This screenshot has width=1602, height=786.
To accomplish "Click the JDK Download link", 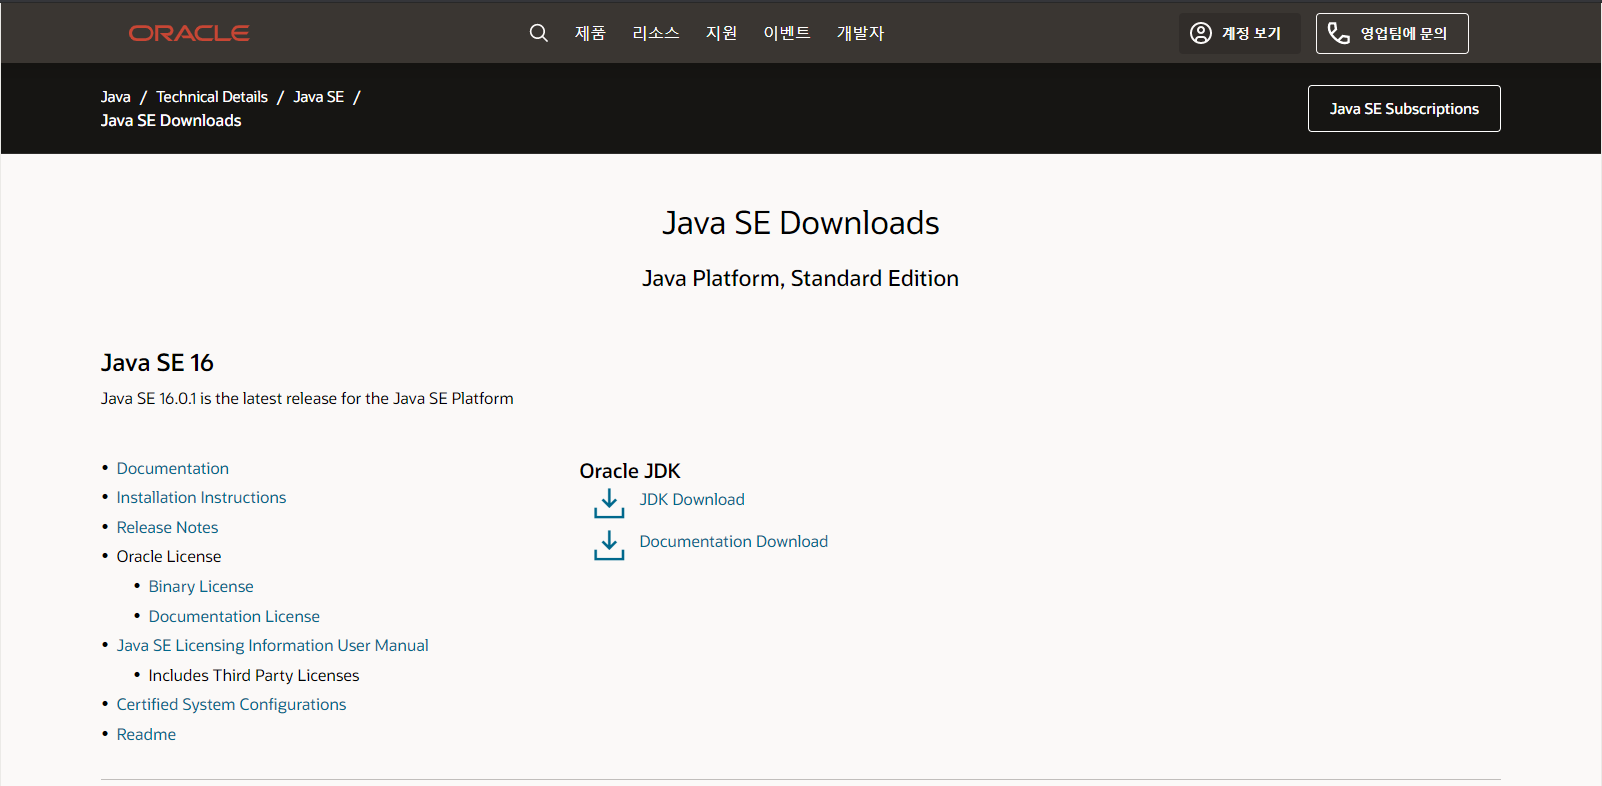I will tap(692, 499).
